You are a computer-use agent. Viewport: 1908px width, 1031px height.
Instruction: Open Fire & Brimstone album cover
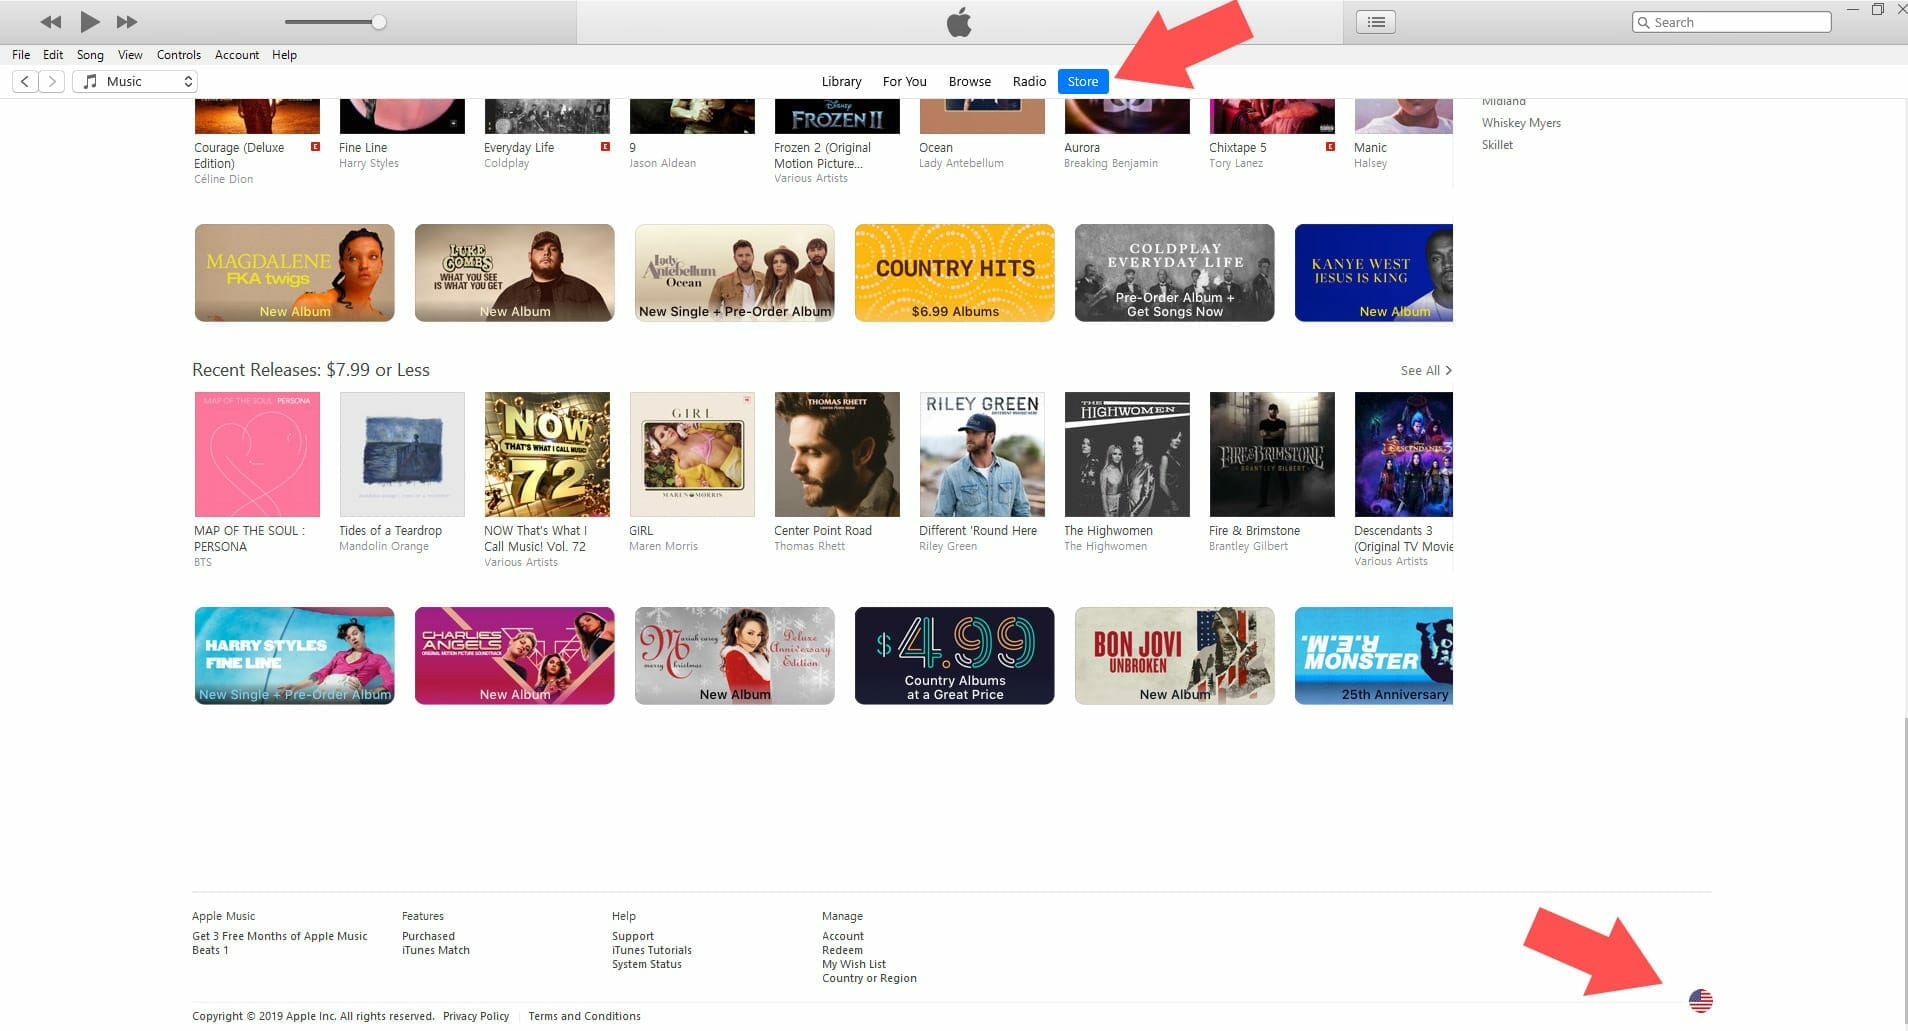[x=1272, y=454]
